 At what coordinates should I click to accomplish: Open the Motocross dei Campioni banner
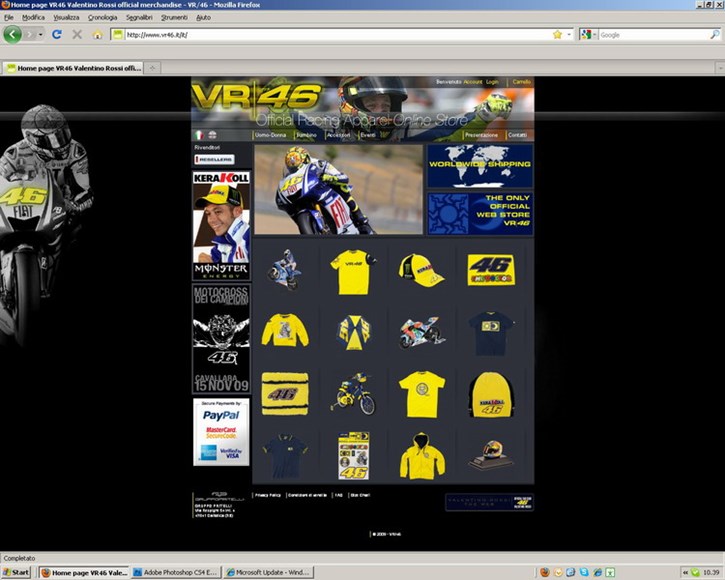coord(221,339)
